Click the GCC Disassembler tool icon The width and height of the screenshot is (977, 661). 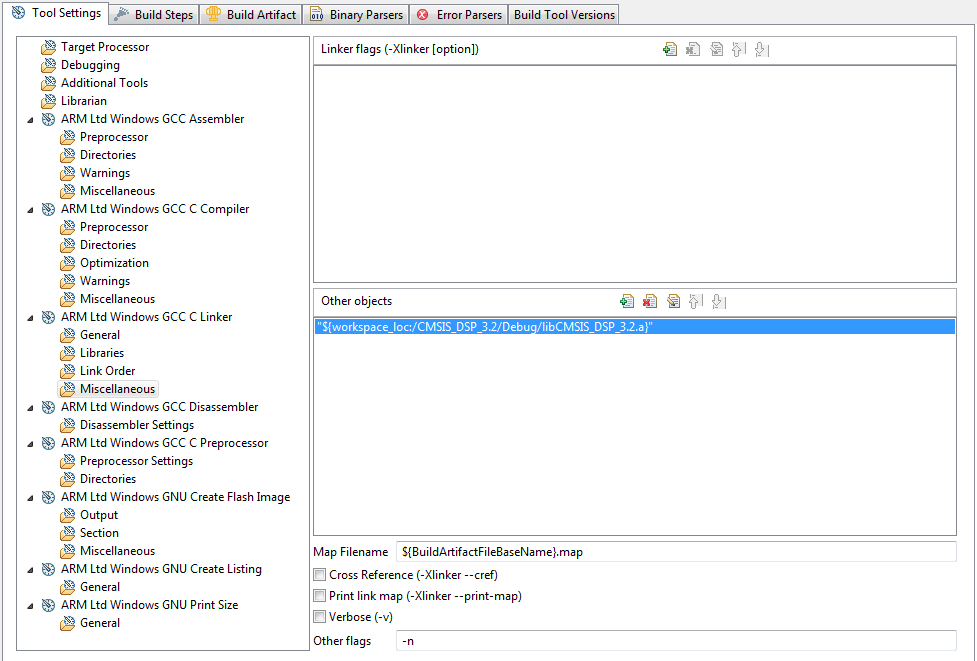click(49, 407)
